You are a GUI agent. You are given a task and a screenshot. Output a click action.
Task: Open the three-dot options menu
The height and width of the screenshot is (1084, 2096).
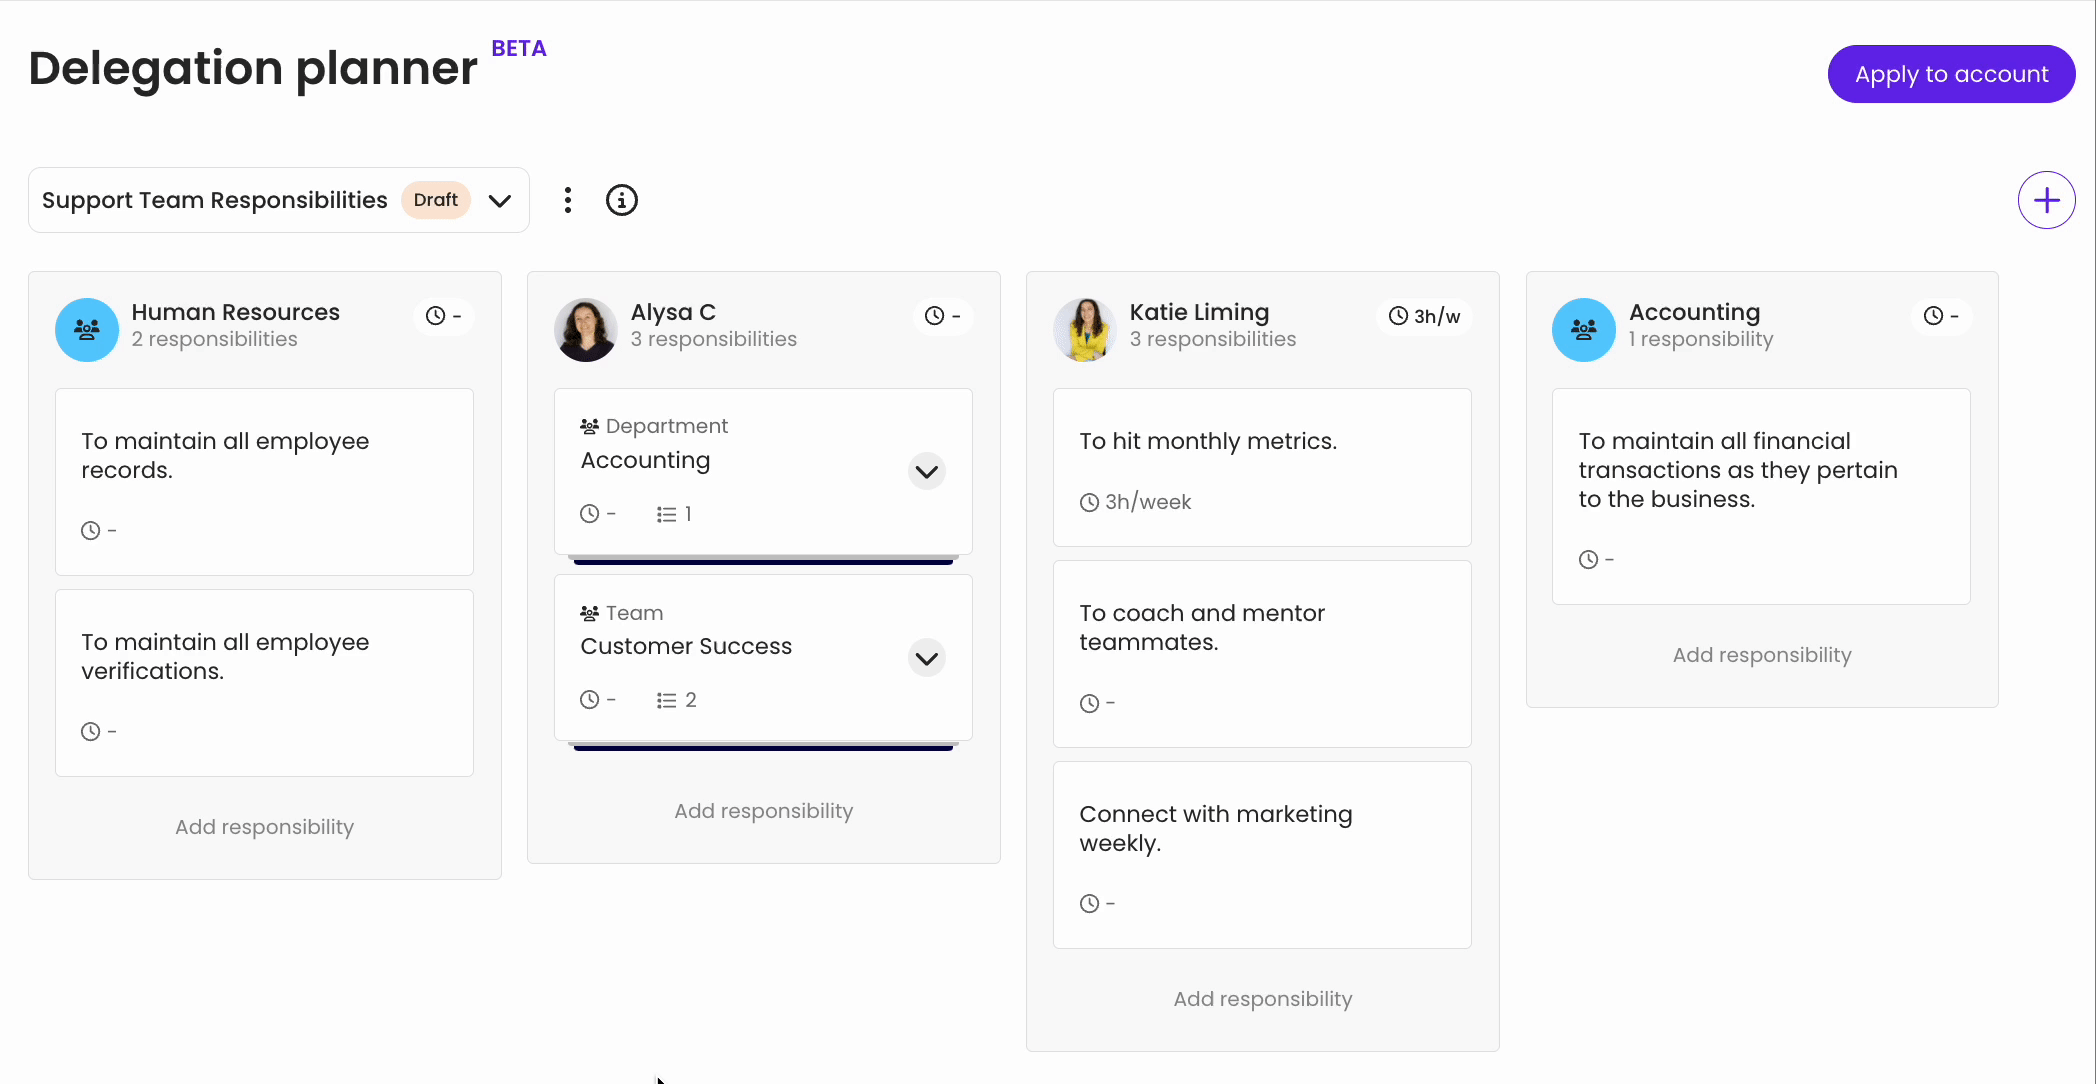[x=567, y=200]
